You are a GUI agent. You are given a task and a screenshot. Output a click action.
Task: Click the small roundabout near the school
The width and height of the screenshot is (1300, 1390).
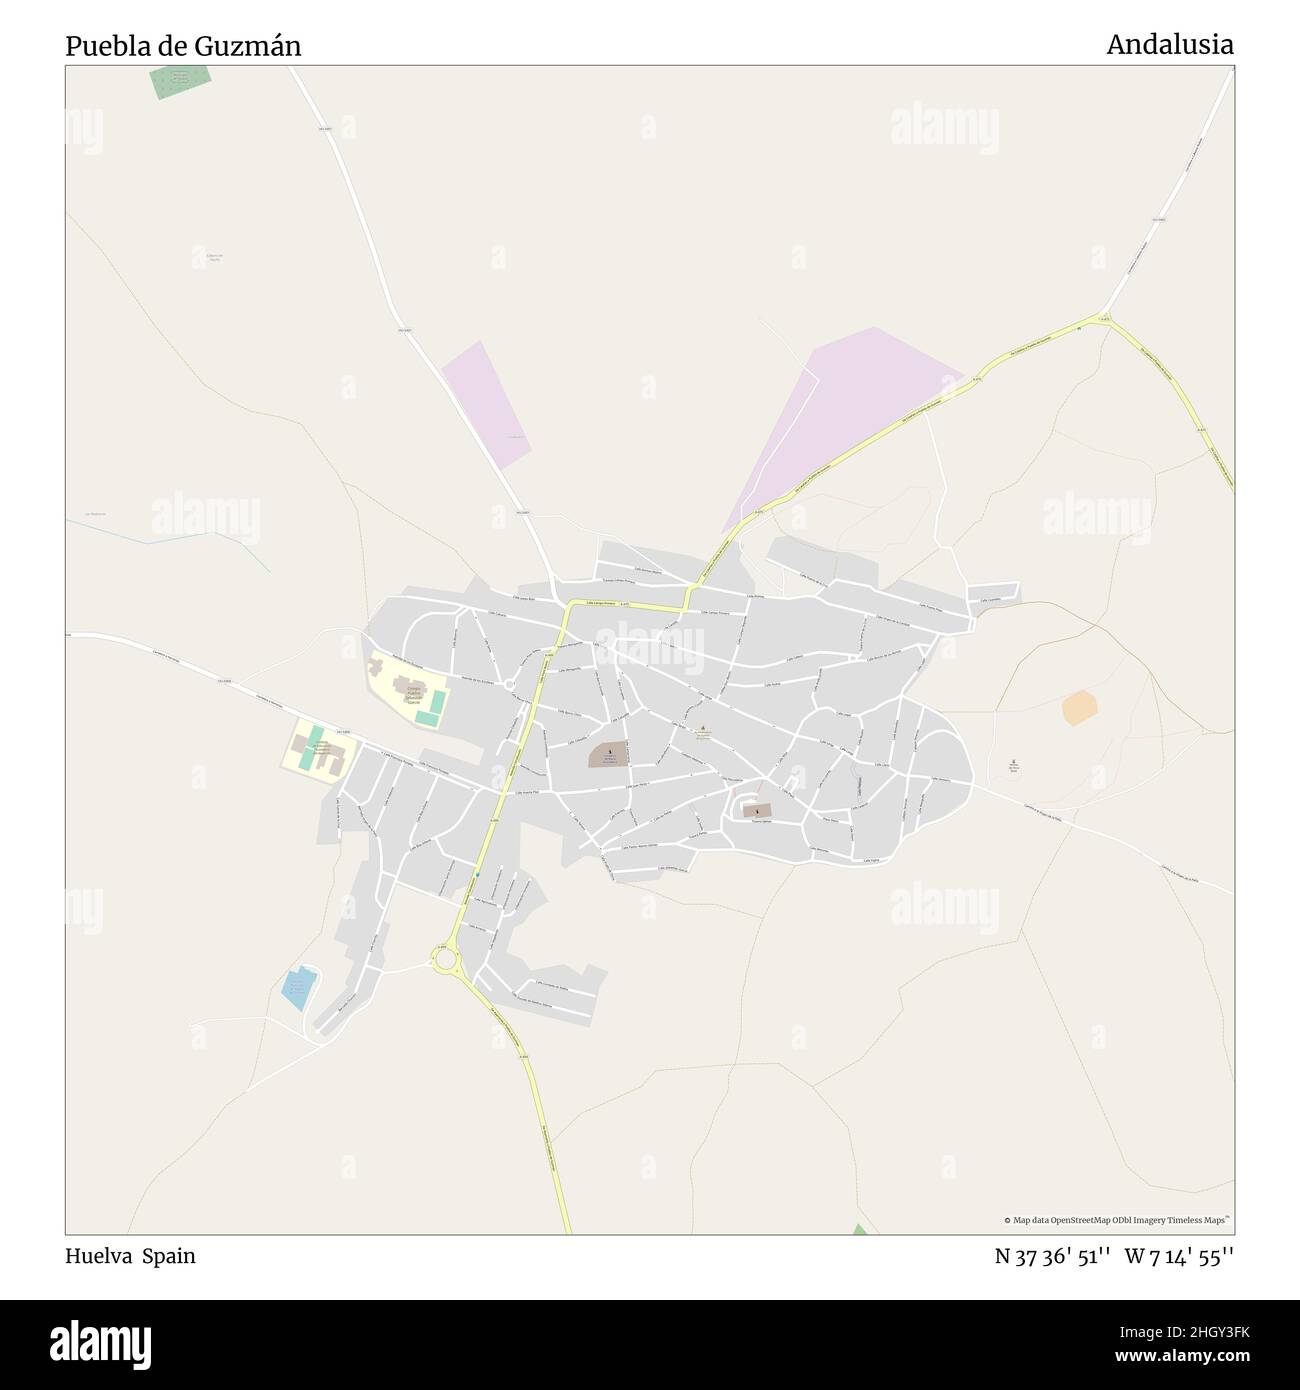(509, 684)
